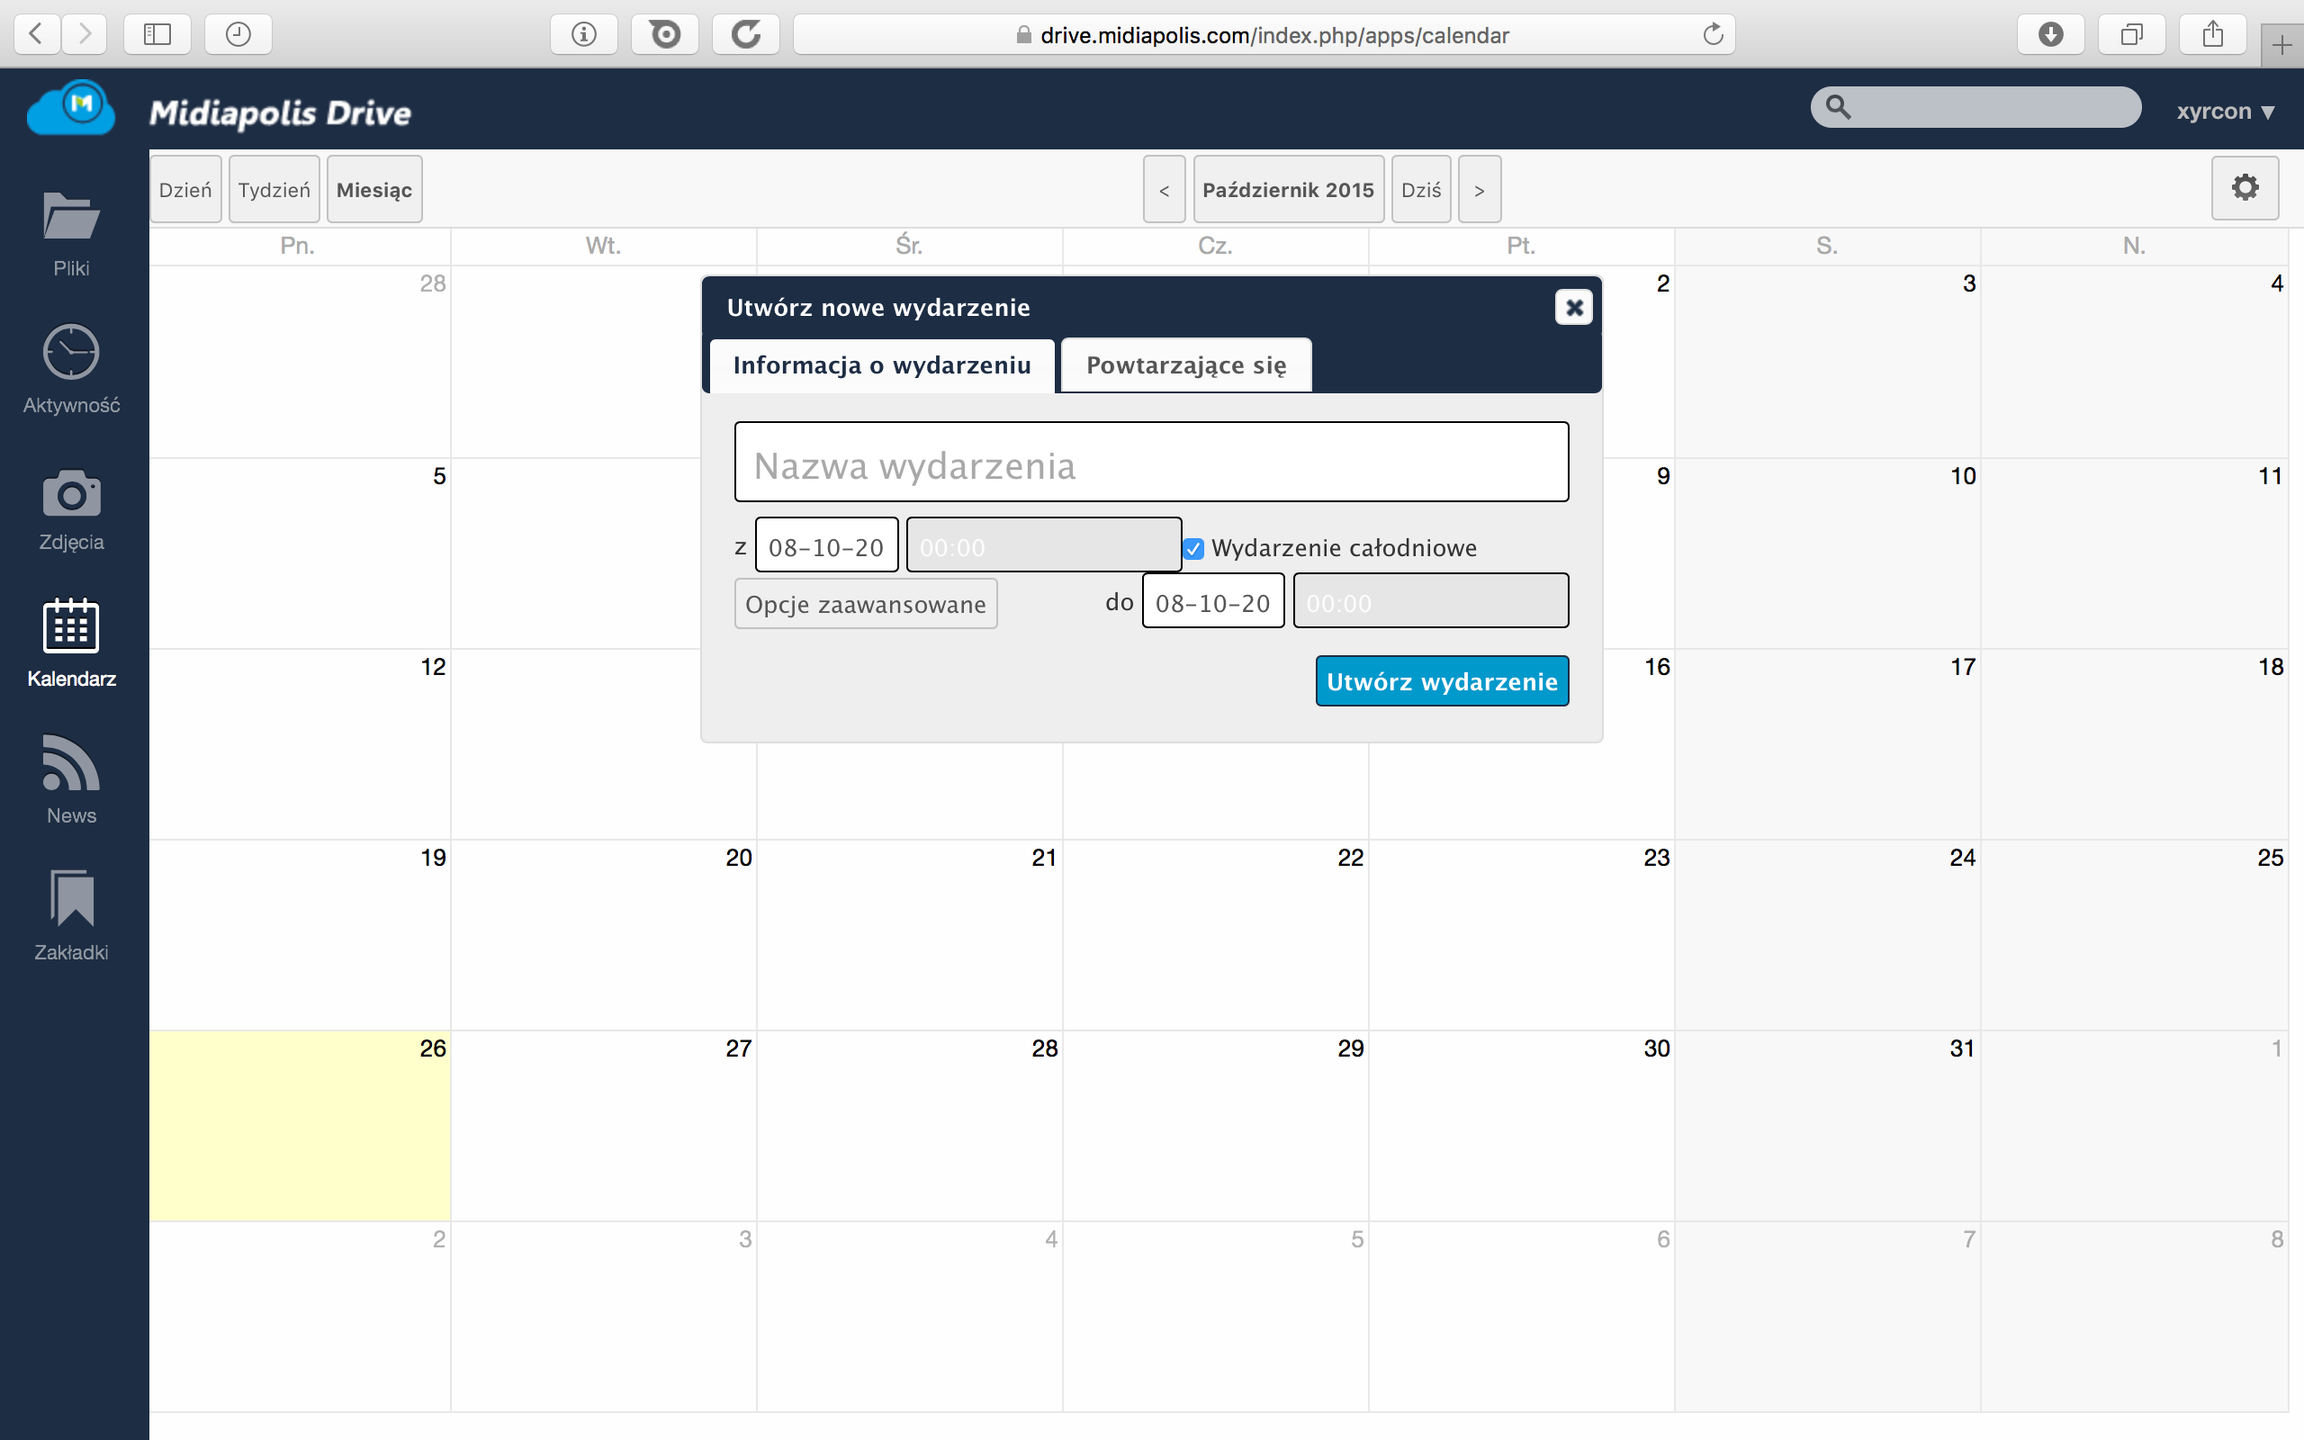
Task: Click Nazwa wydarzenia input field
Action: 1151,463
